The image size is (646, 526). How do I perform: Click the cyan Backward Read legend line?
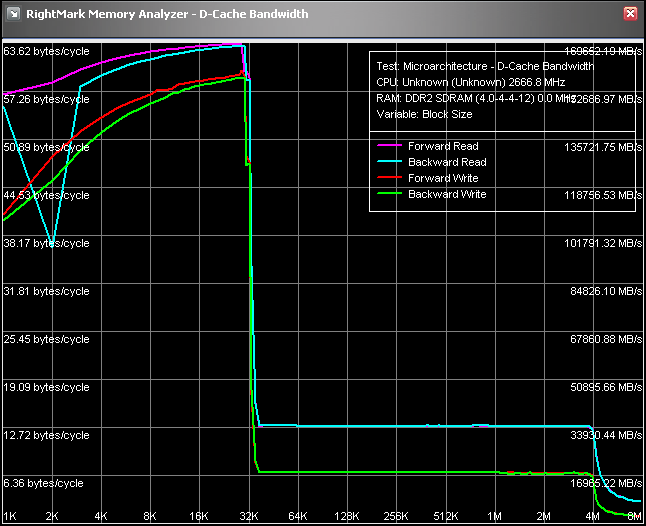pyautogui.click(x=389, y=161)
